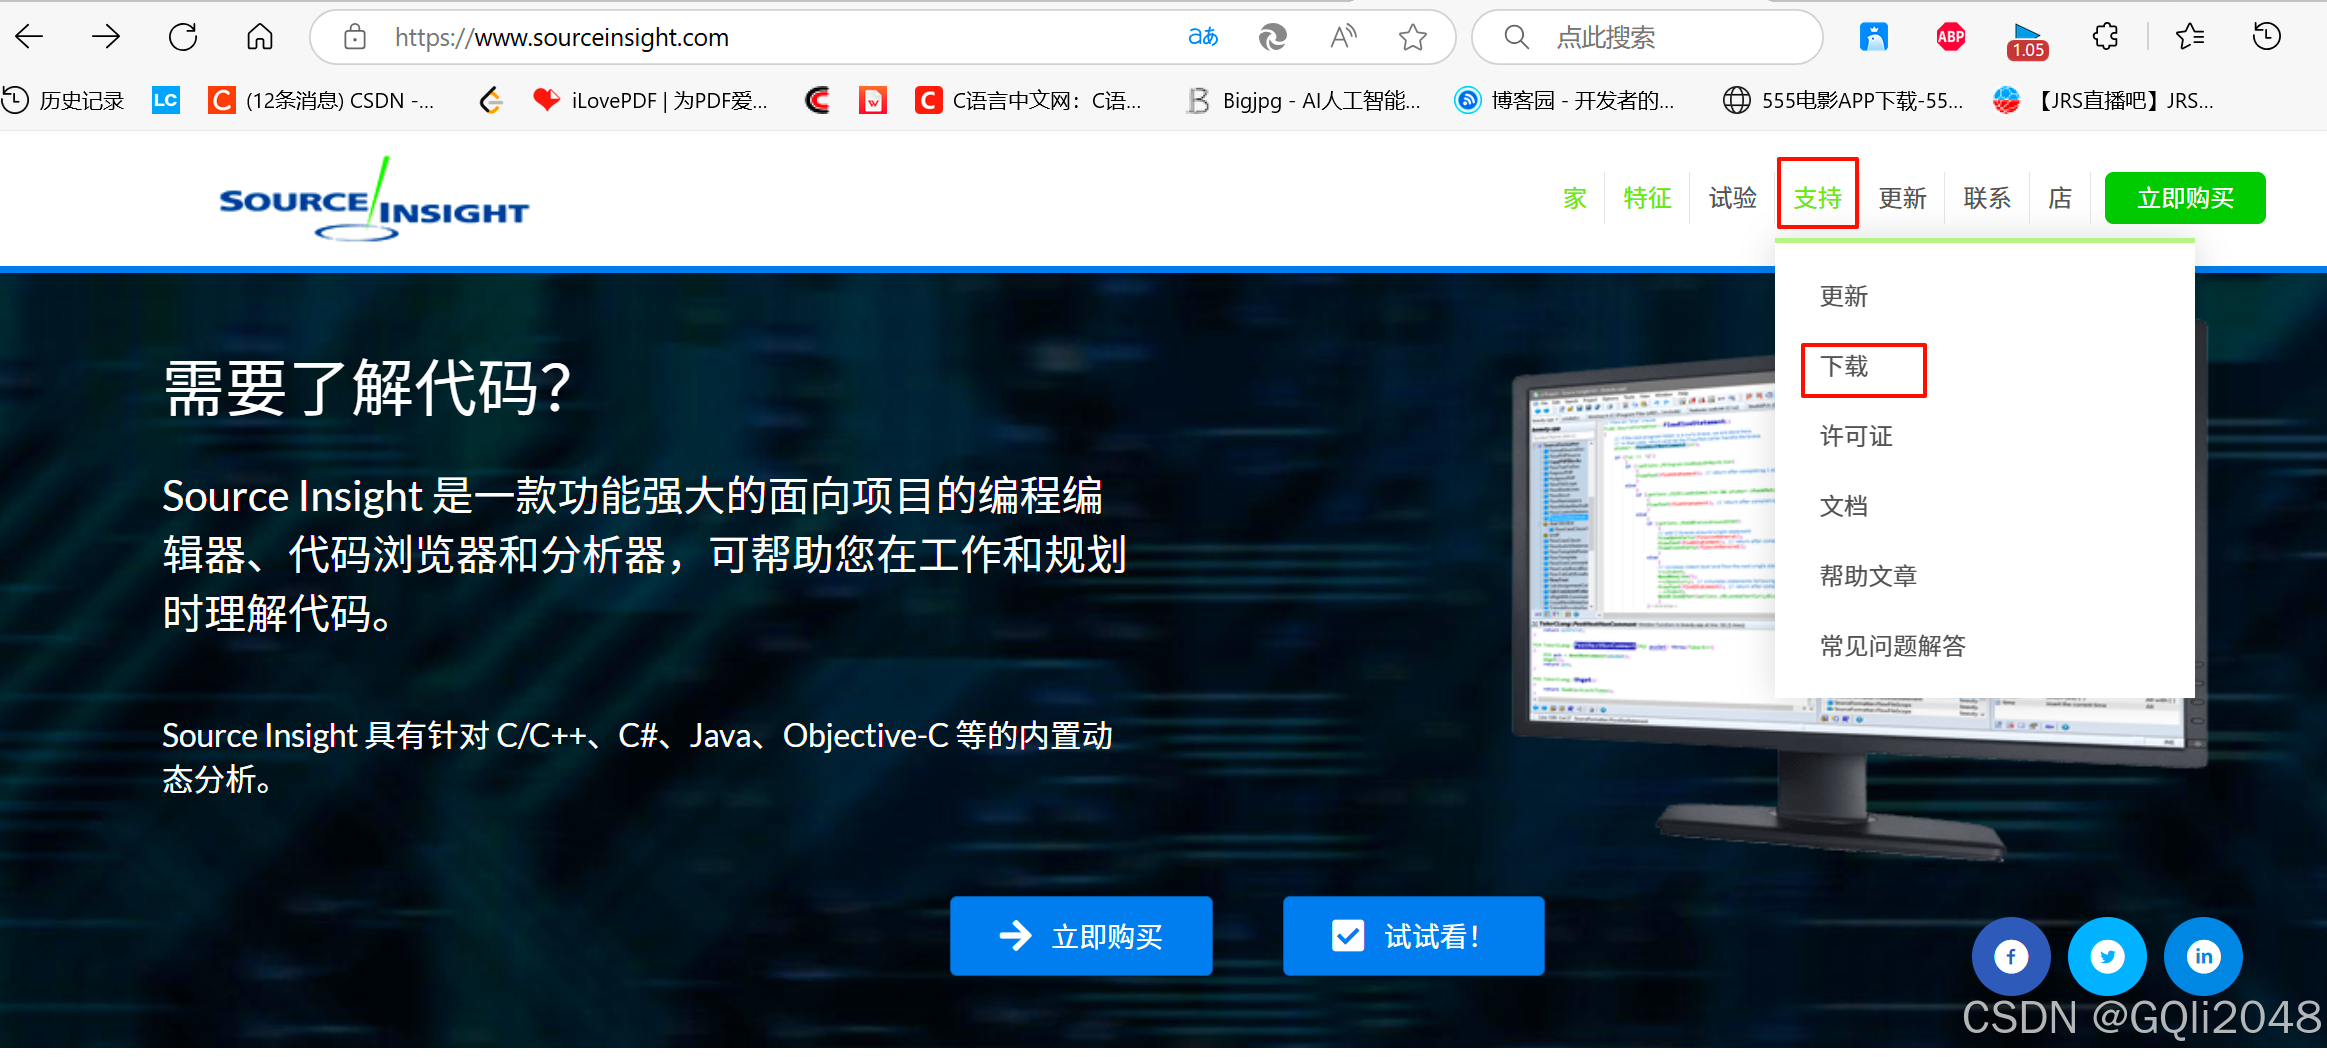This screenshot has height=1057, width=2327.
Task: Open the 店 navigation item
Action: pos(2060,198)
